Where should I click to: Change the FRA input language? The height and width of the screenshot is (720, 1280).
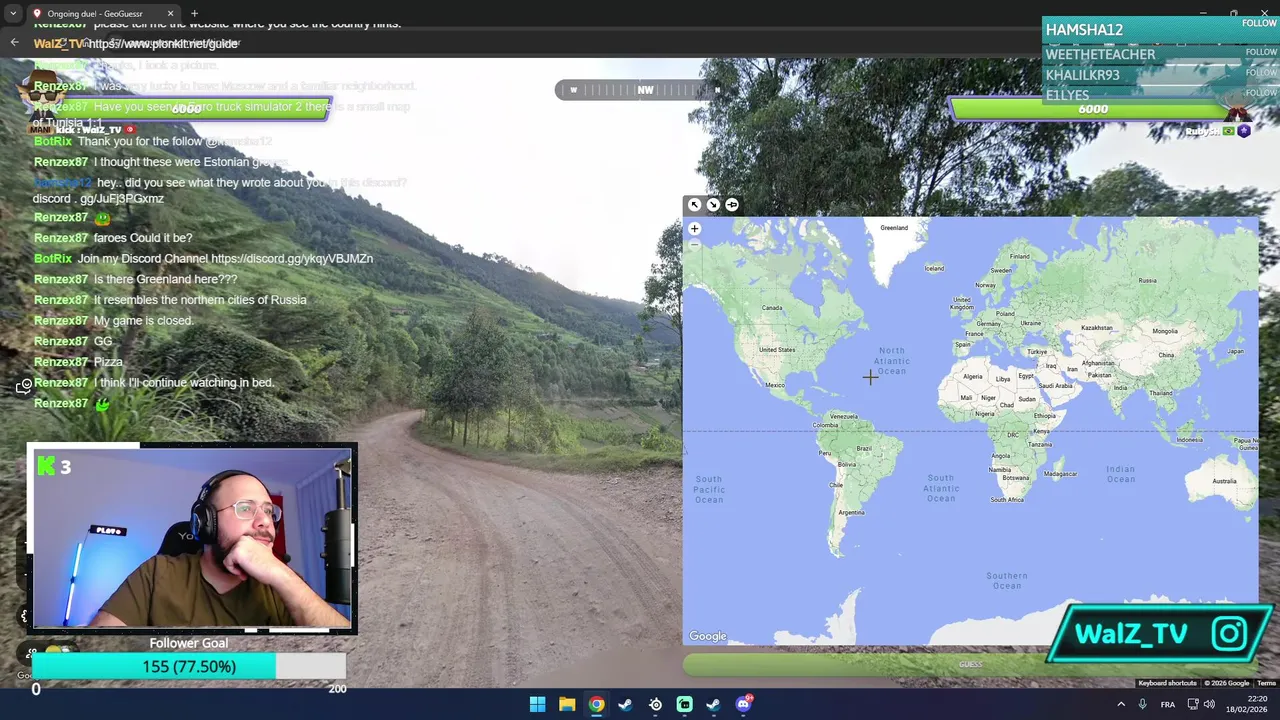pyautogui.click(x=1168, y=704)
